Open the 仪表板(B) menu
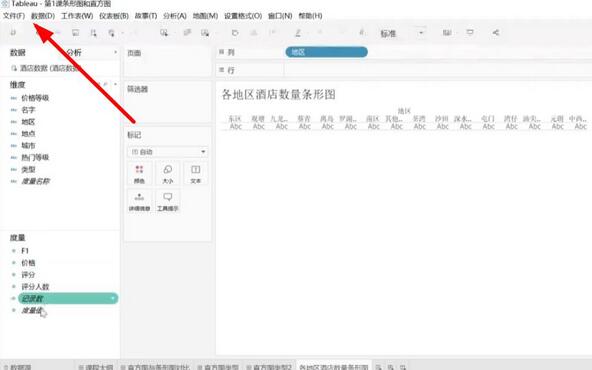592x370 pixels. (x=114, y=16)
